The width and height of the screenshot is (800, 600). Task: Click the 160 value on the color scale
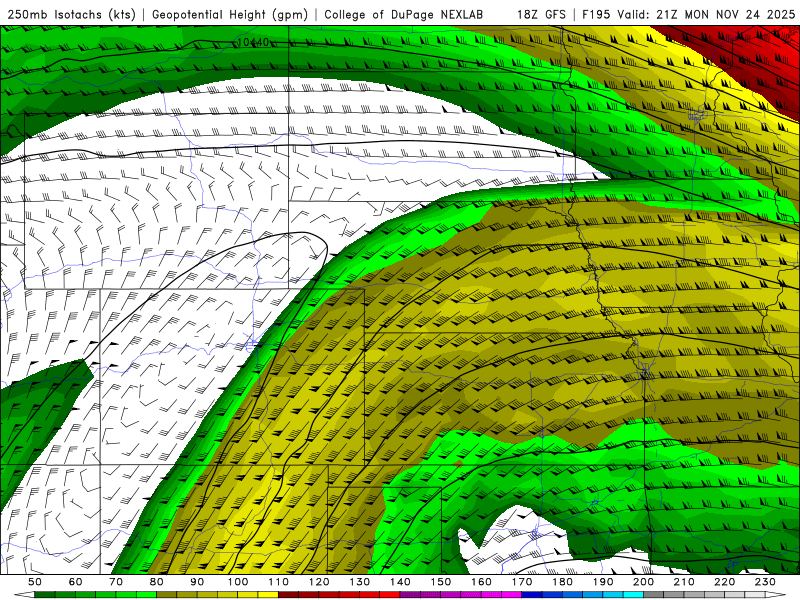tap(481, 582)
